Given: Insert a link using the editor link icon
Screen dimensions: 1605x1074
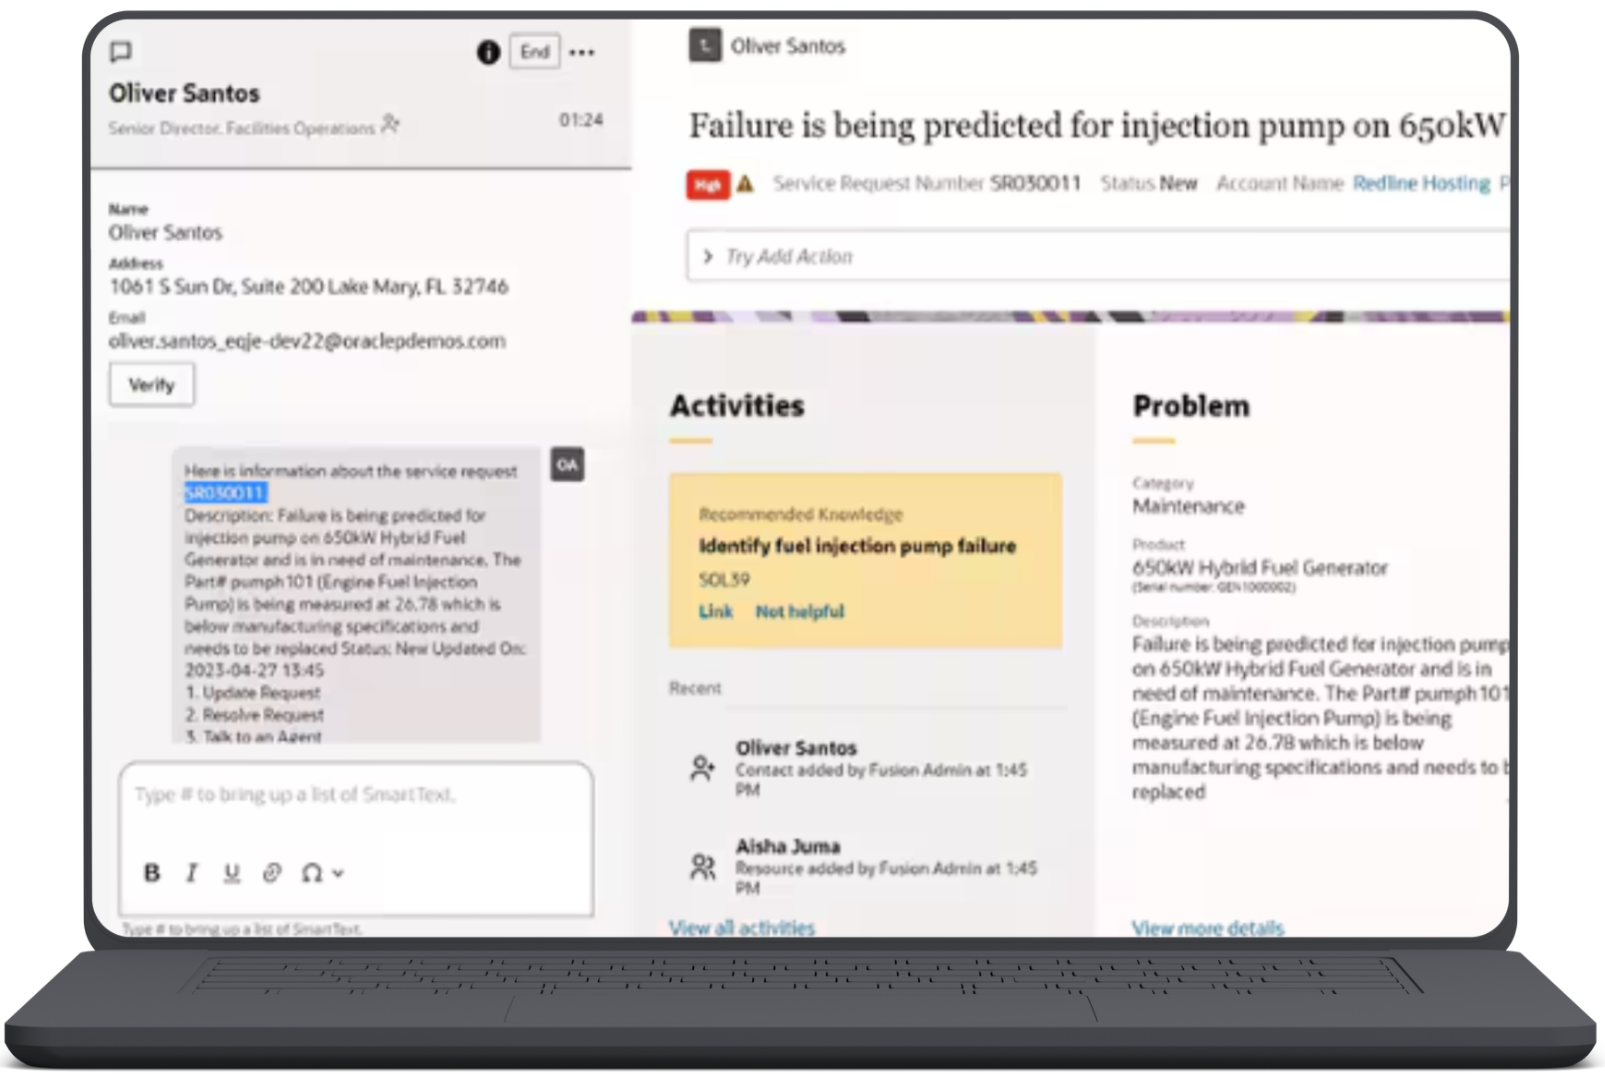Looking at the screenshot, I should 271,873.
